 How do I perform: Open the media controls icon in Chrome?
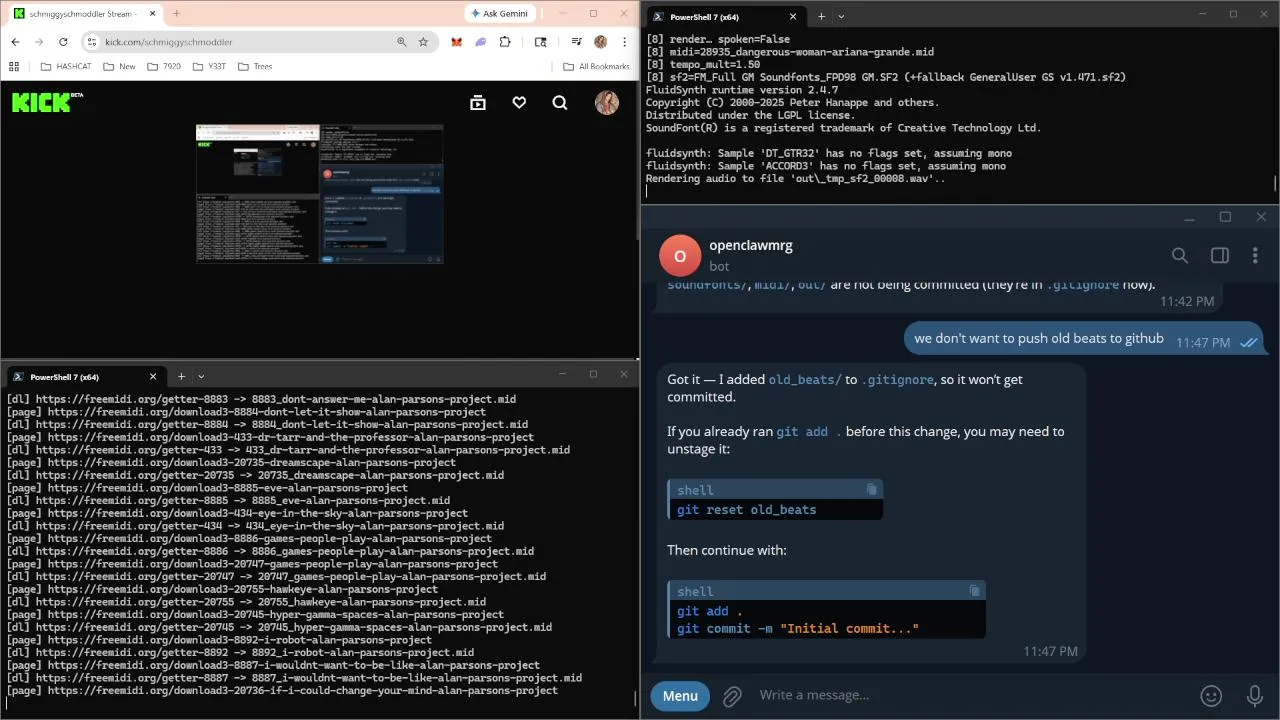(577, 42)
